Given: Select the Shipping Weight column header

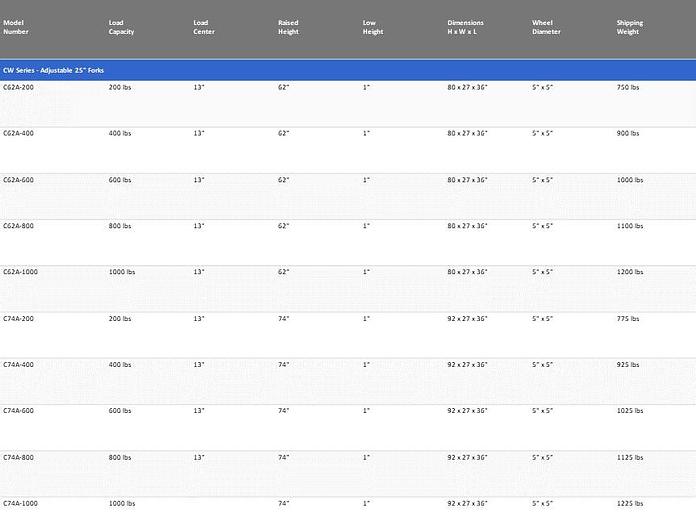Looking at the screenshot, I should (x=630, y=27).
